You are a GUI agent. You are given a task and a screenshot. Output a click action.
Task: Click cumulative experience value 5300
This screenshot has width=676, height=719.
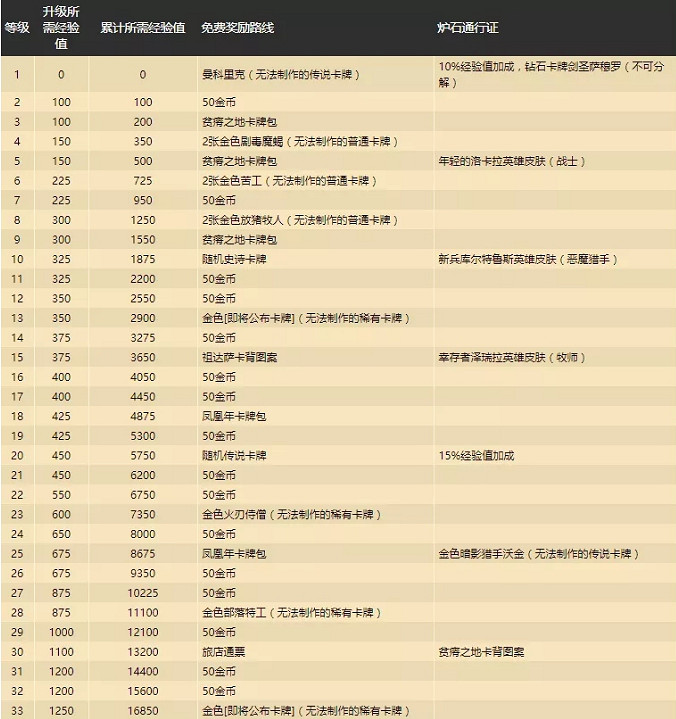(143, 436)
